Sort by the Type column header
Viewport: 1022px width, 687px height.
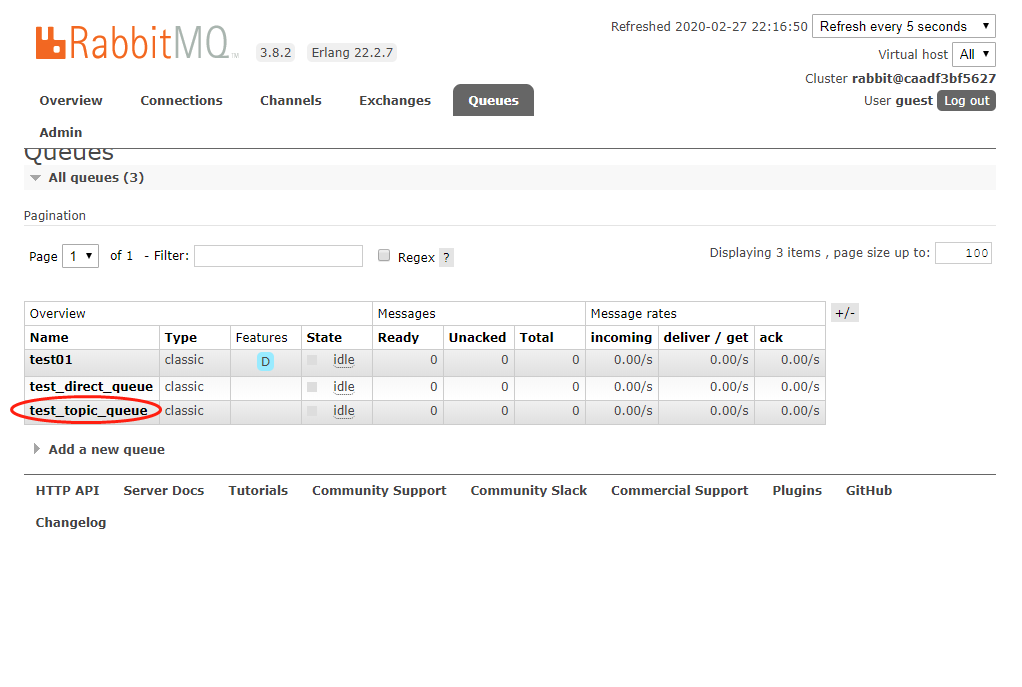[181, 338]
